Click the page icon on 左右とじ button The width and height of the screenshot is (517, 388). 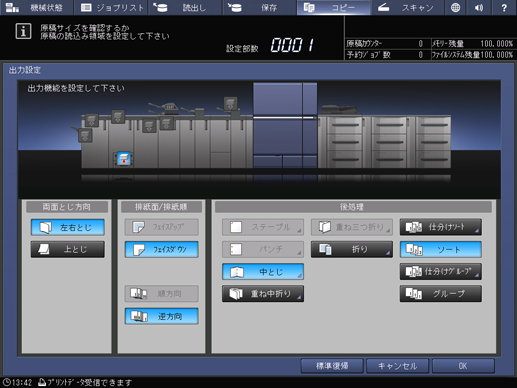(x=46, y=227)
